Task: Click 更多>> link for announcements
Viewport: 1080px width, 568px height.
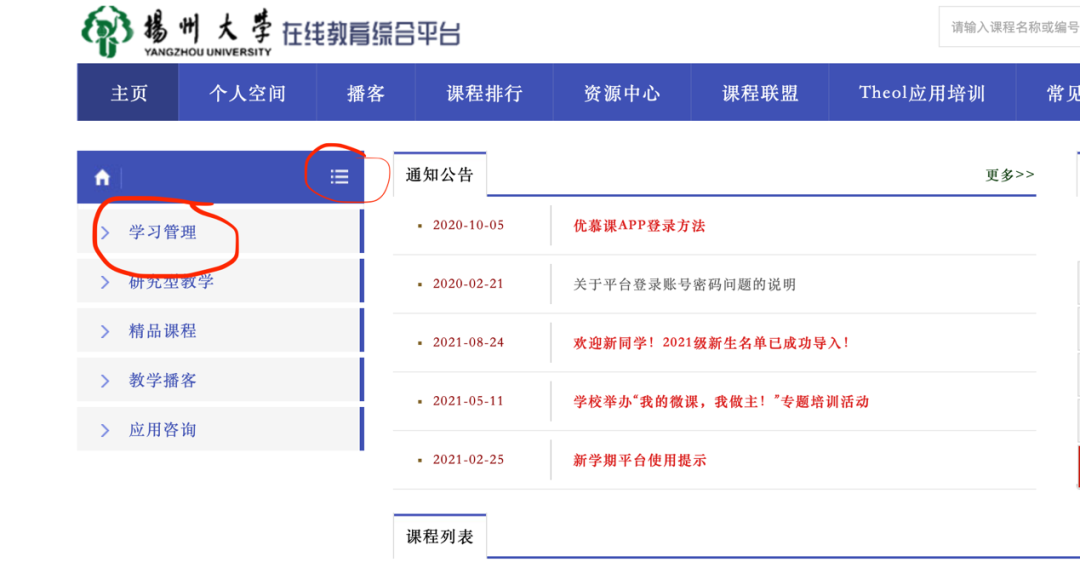Action: tap(1010, 175)
